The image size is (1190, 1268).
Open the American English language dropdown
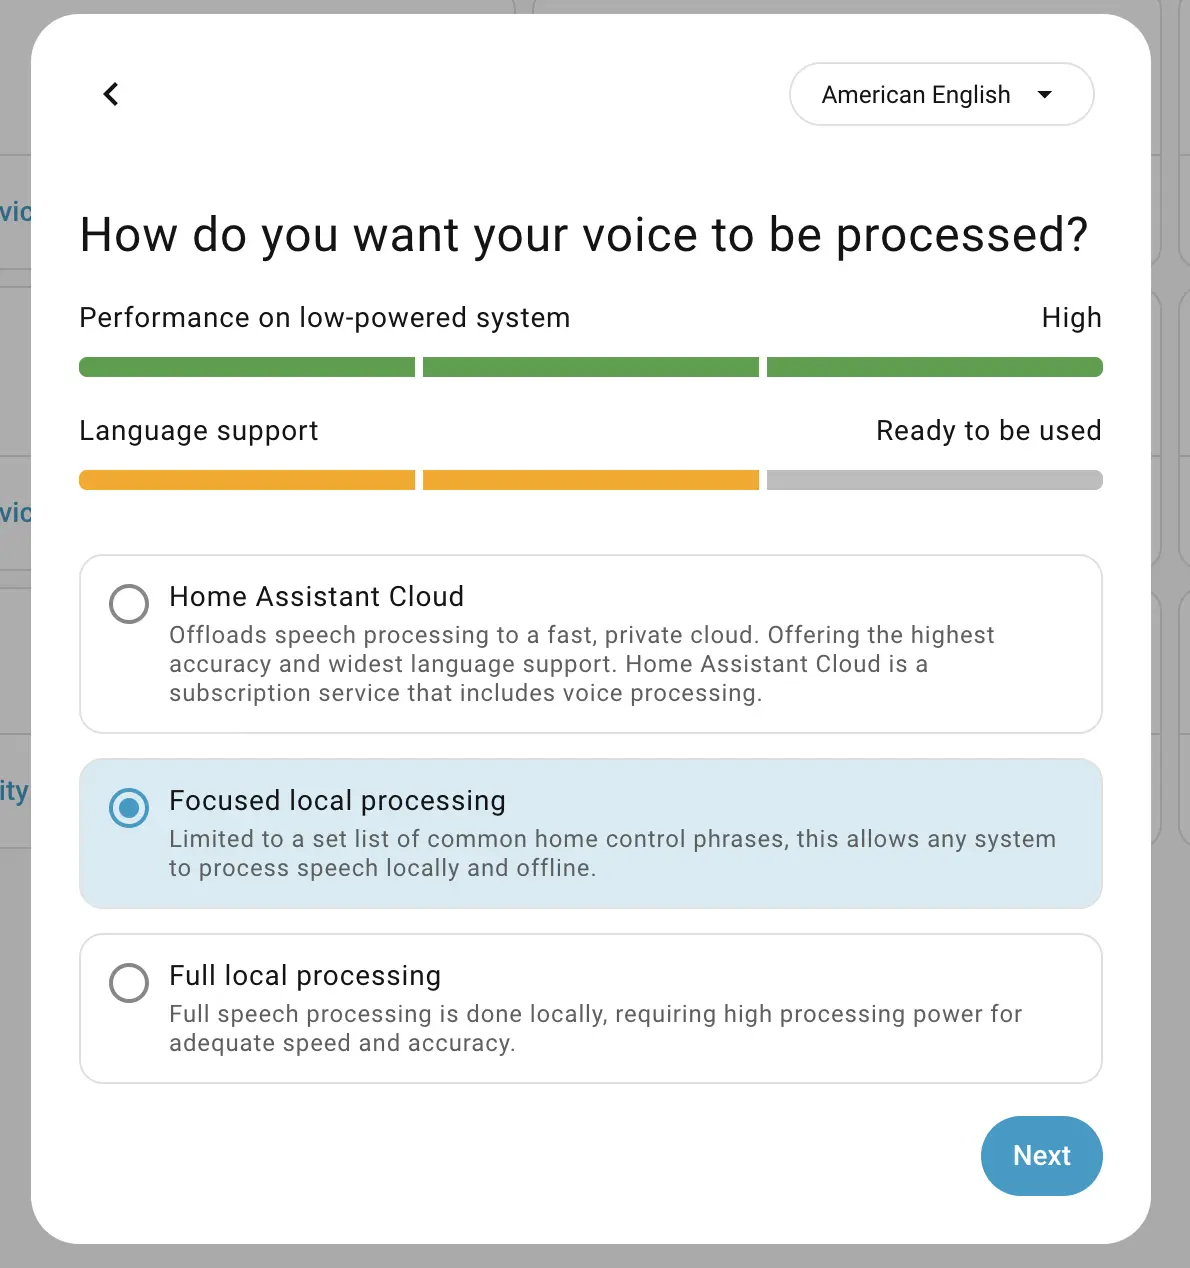point(915,95)
